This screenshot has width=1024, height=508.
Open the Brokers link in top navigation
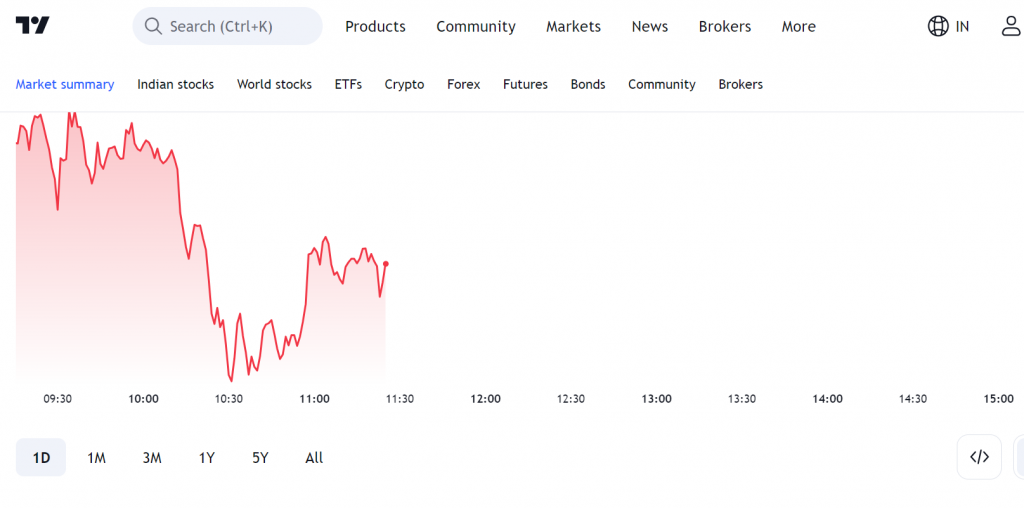tap(725, 27)
